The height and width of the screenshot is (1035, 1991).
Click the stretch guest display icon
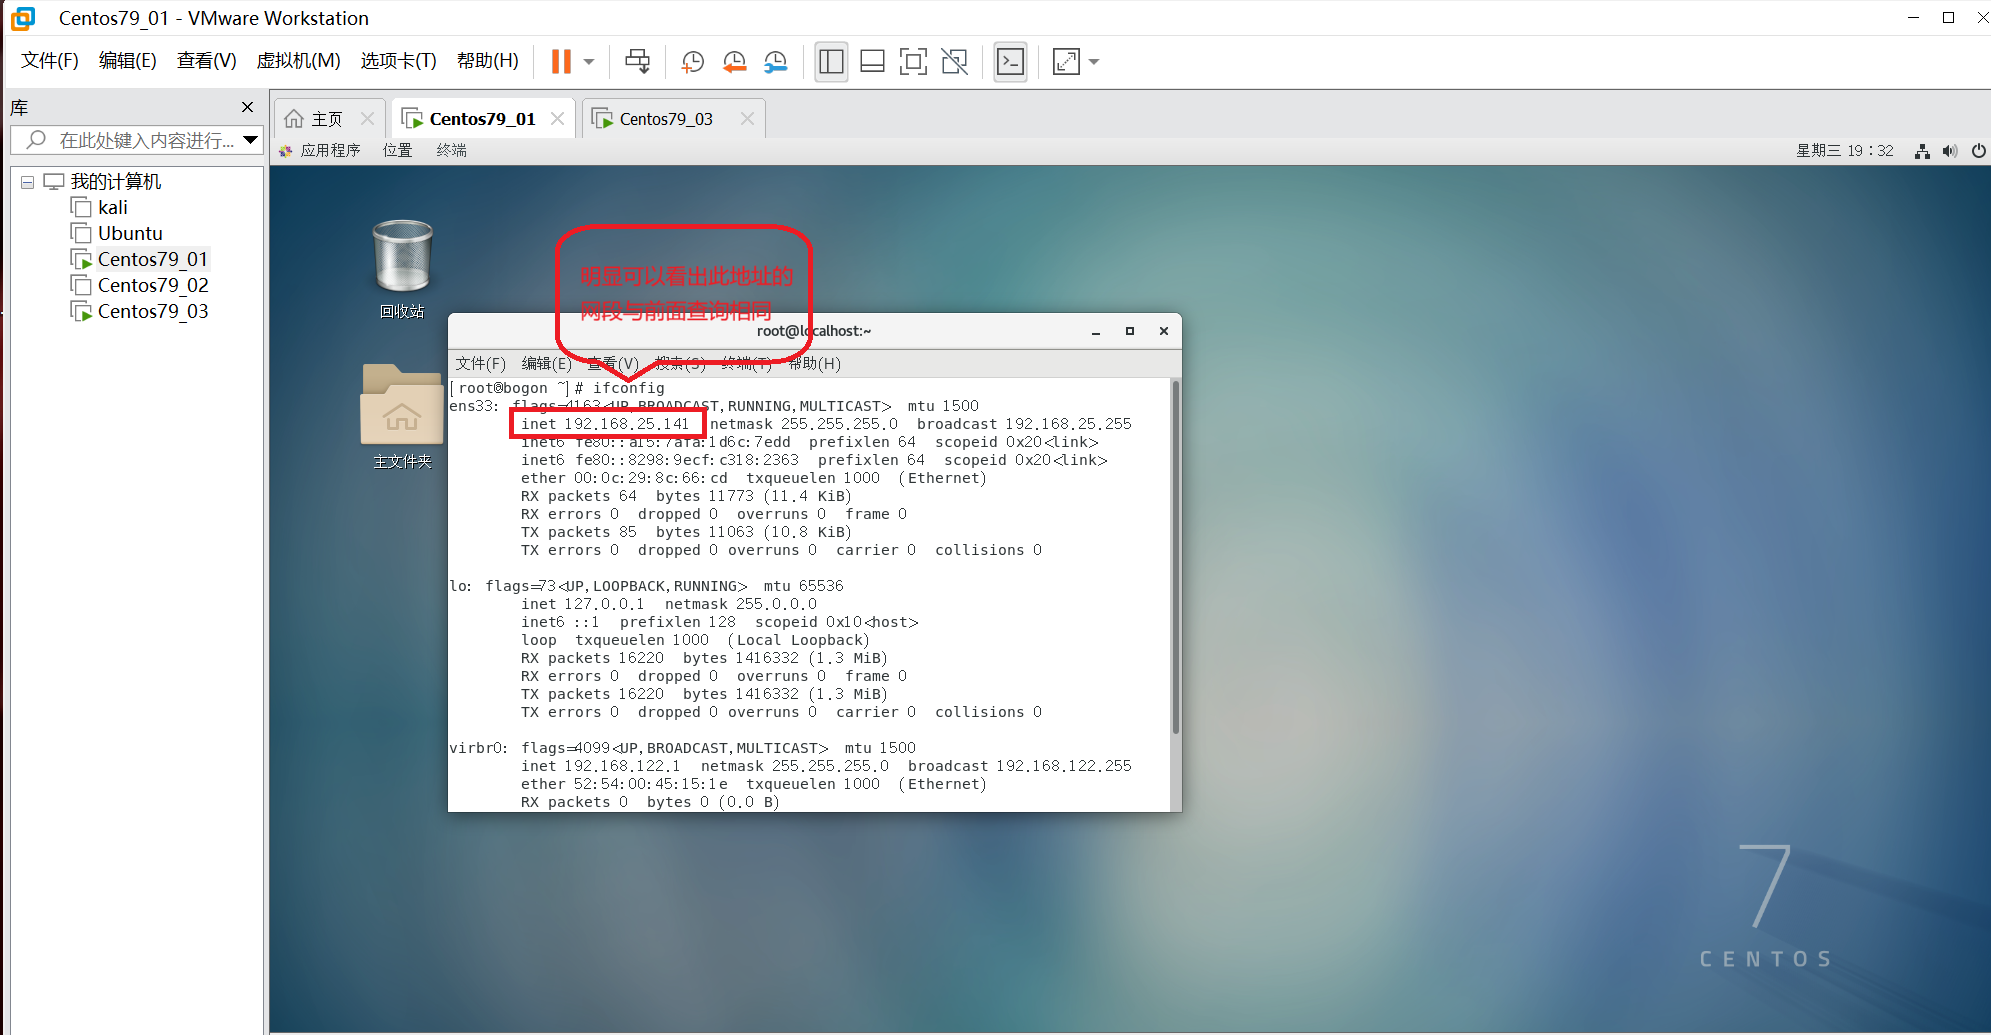click(x=1066, y=62)
